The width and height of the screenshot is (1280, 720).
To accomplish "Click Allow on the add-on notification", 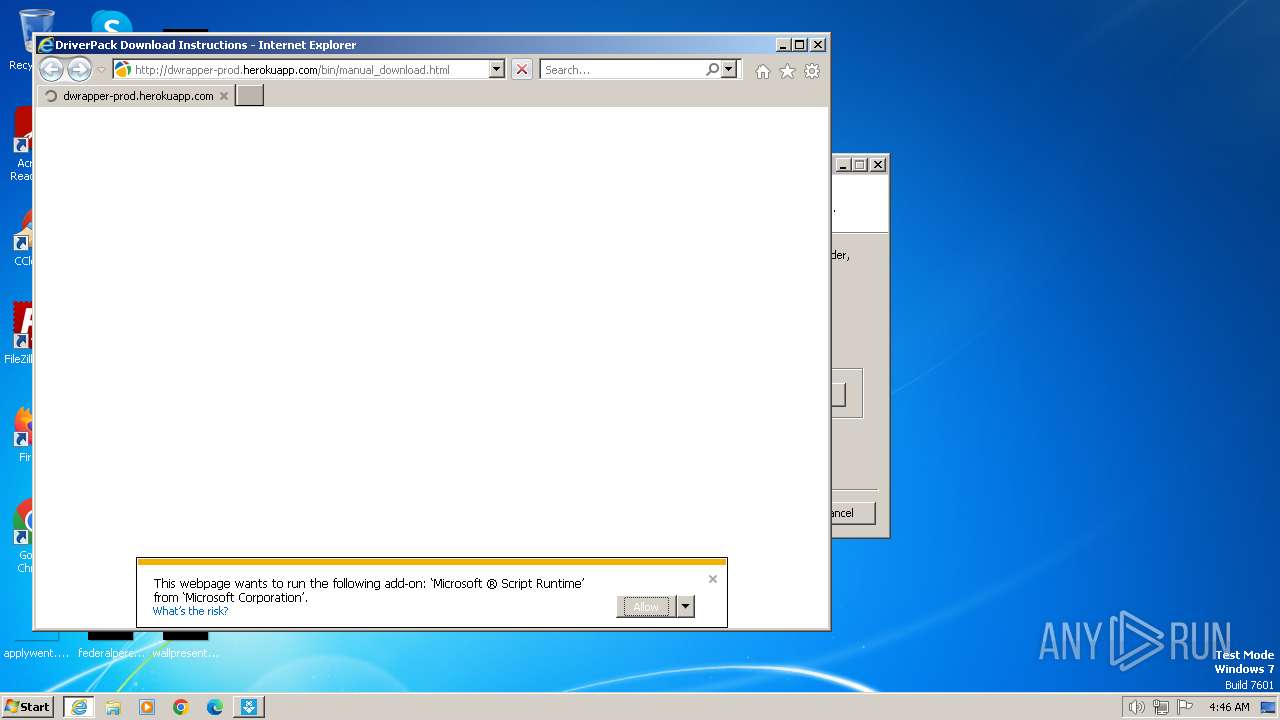I will [646, 607].
